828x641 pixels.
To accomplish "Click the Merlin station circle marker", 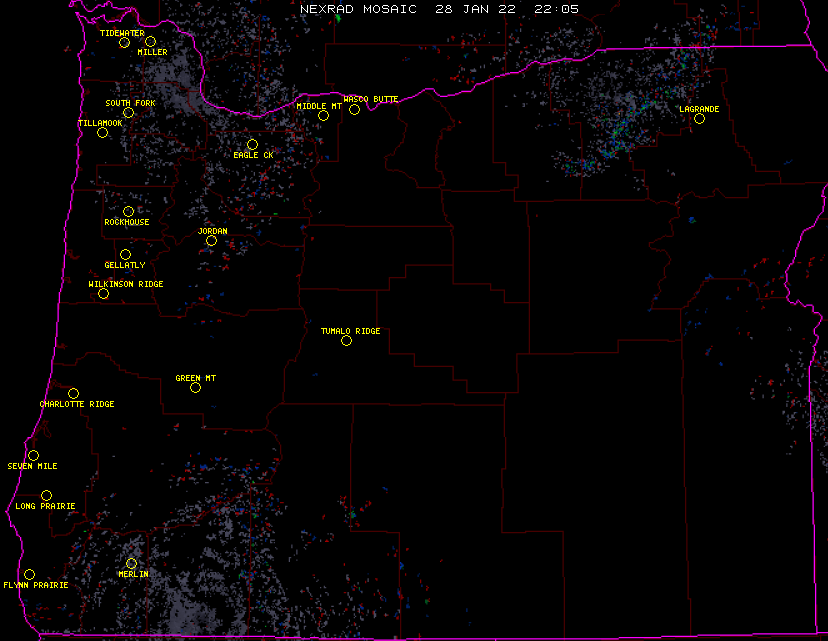I will (x=131, y=563).
